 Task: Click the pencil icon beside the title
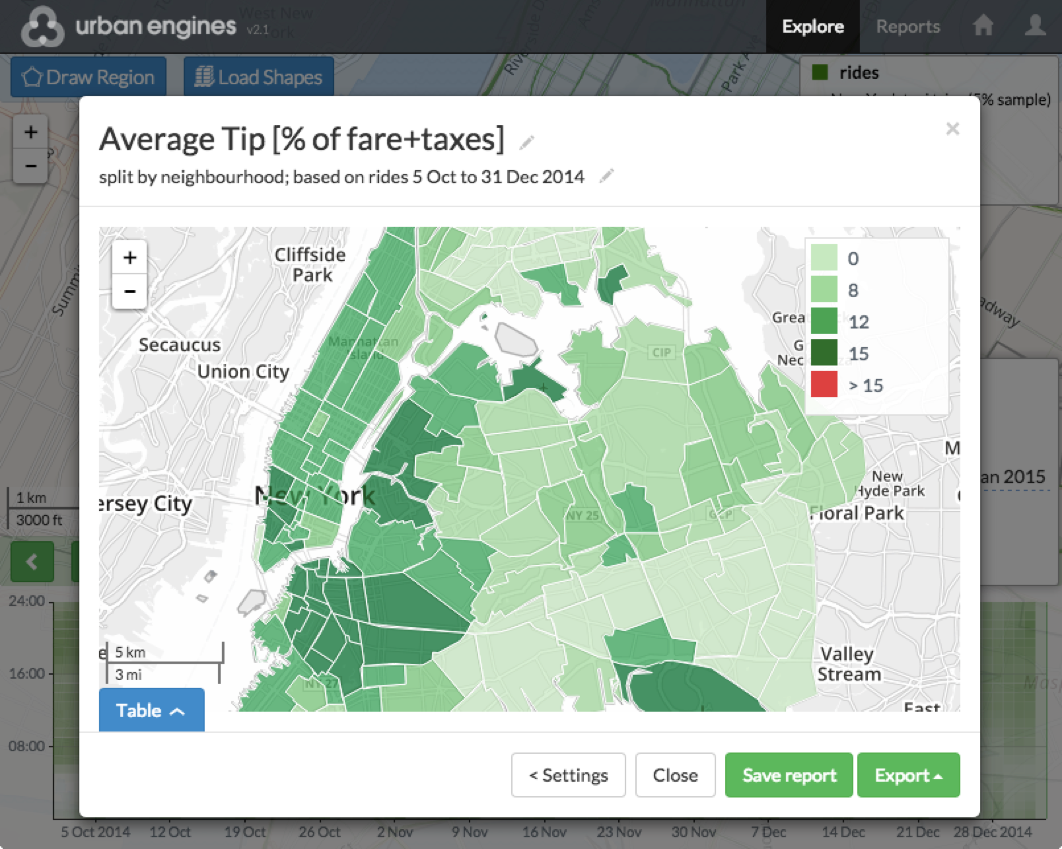coord(527,142)
